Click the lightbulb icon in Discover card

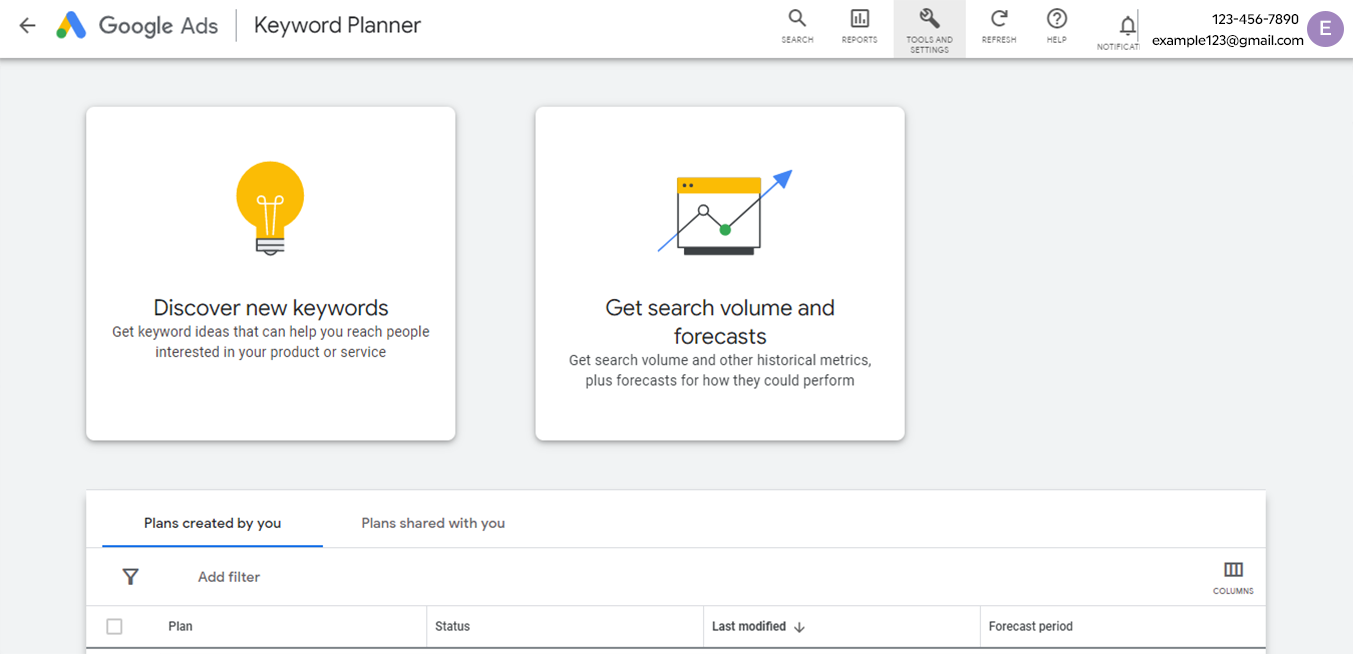(270, 208)
